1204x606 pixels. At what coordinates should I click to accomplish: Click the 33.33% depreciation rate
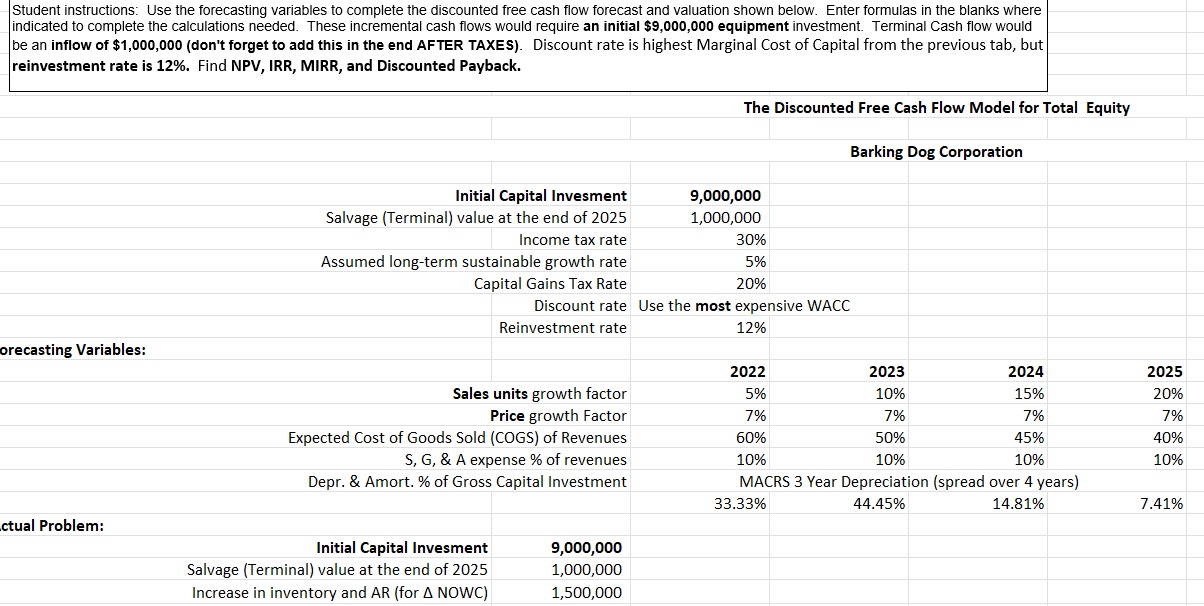coord(741,503)
